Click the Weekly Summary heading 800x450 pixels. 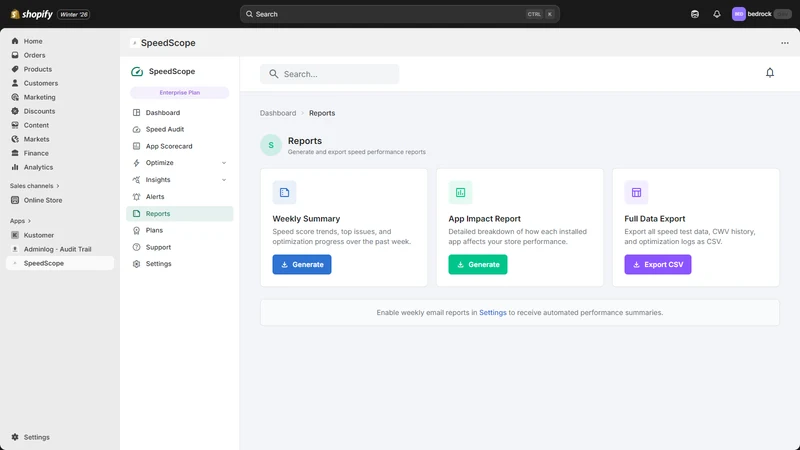tap(306, 218)
